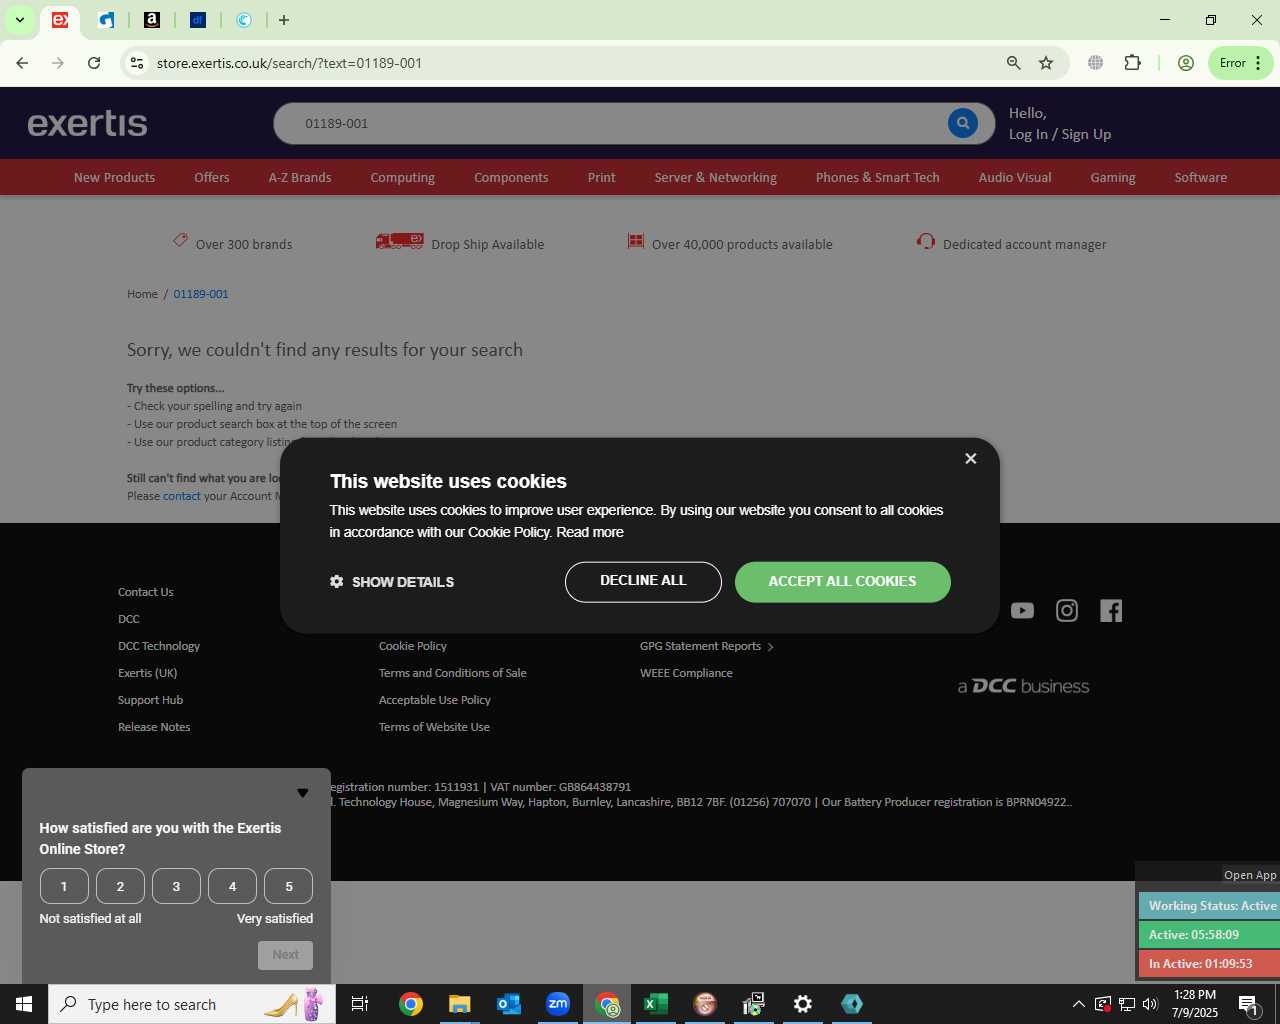Collapse the satisfaction survey panel
This screenshot has height=1024, width=1280.
click(x=303, y=793)
